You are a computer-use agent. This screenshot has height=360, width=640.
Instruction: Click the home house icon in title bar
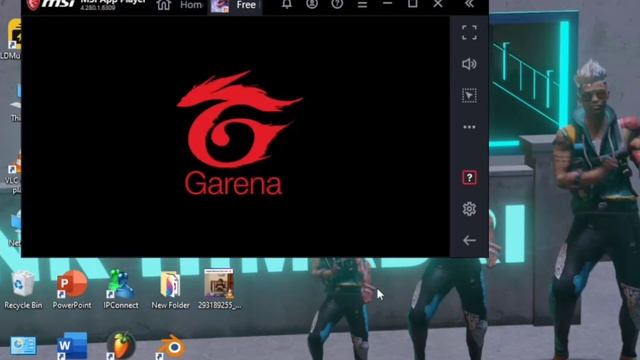pos(164,4)
